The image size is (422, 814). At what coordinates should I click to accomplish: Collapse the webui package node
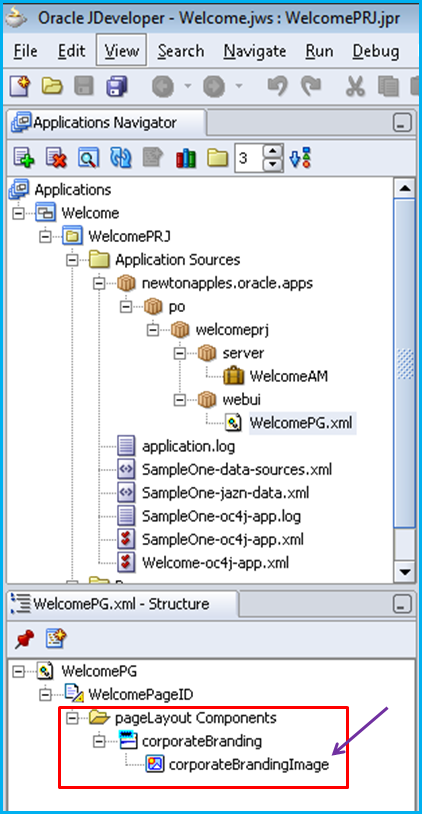(180, 400)
